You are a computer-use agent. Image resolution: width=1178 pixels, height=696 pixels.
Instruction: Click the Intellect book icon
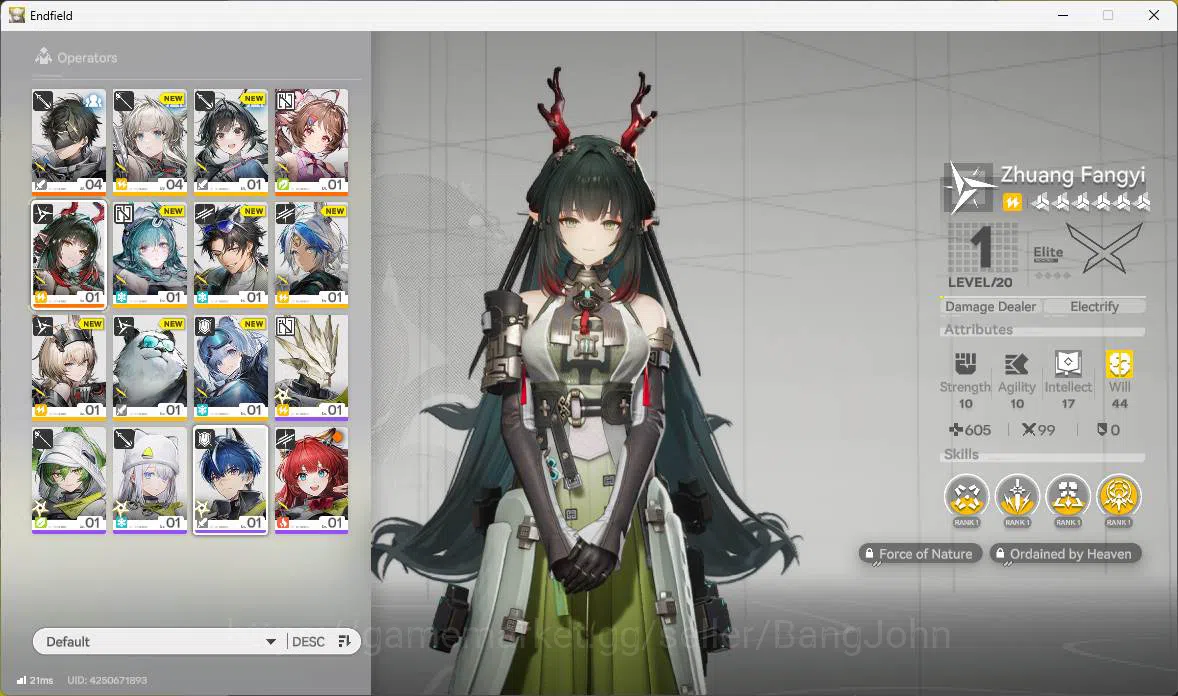pos(1068,365)
